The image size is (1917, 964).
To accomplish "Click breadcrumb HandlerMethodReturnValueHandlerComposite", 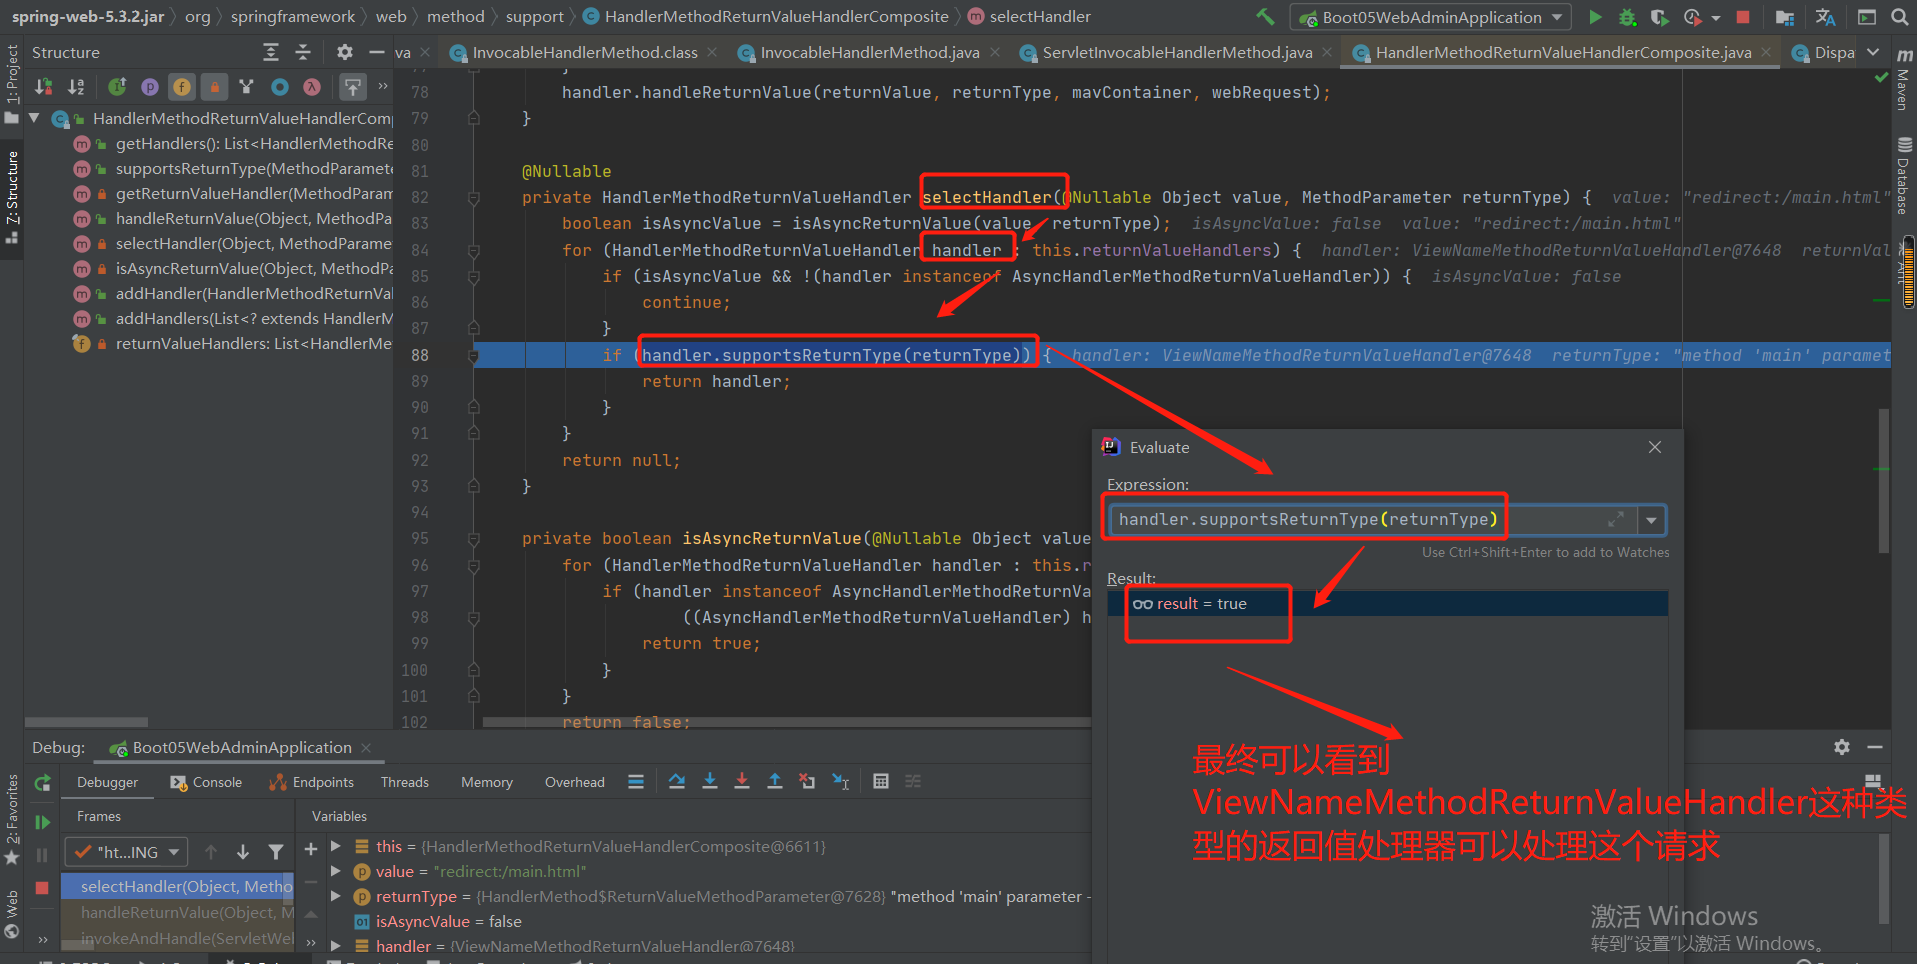I will [766, 17].
